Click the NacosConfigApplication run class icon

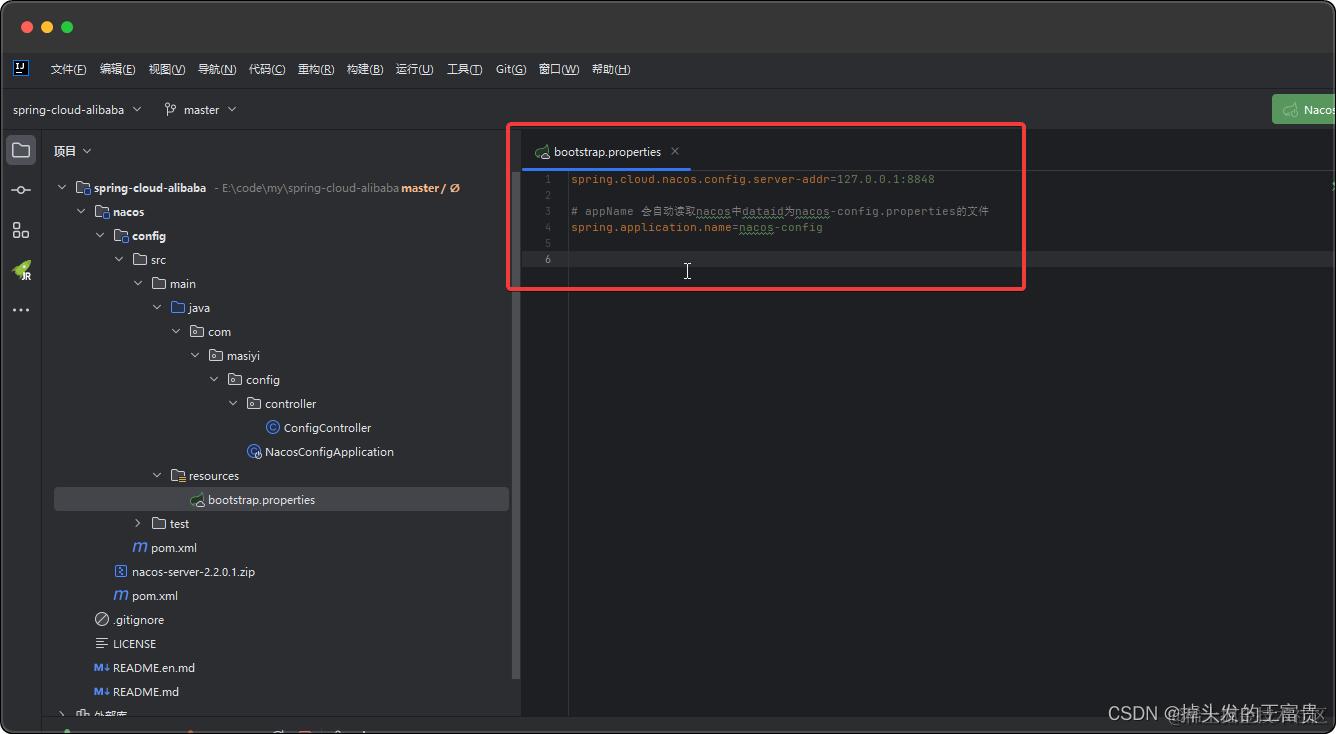pyautogui.click(x=254, y=452)
